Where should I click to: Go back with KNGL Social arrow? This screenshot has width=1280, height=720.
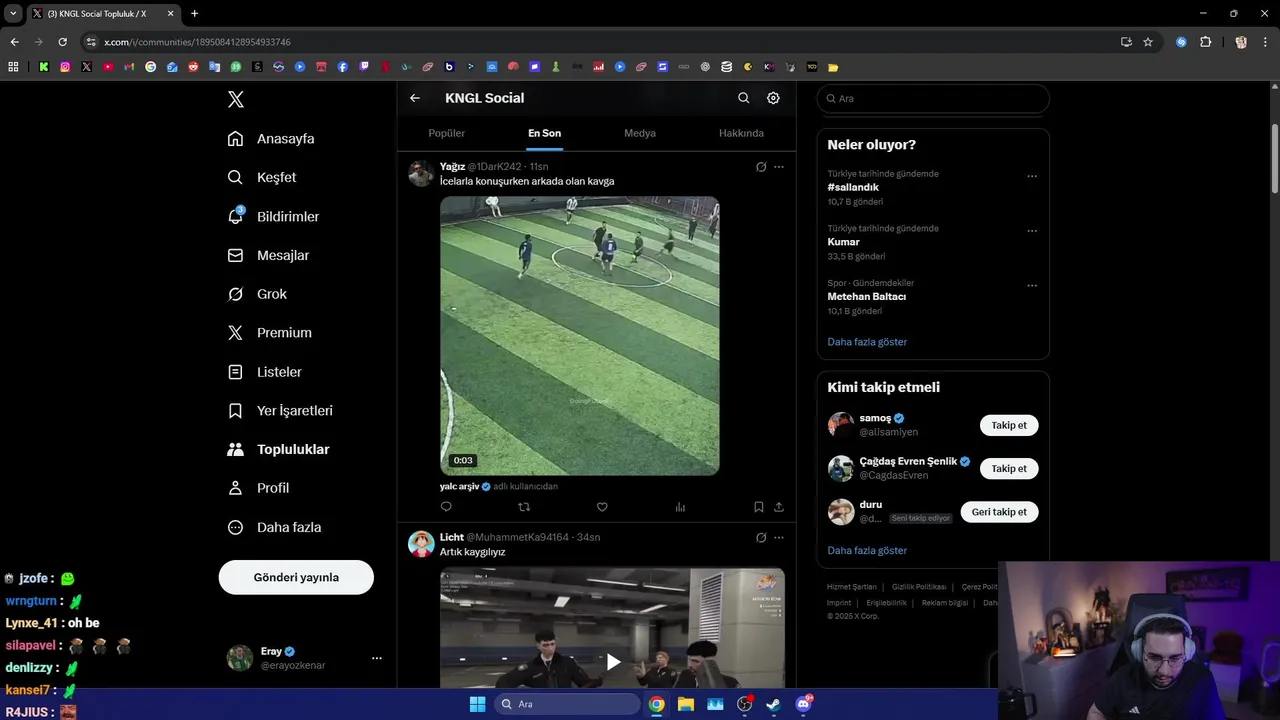pos(415,98)
